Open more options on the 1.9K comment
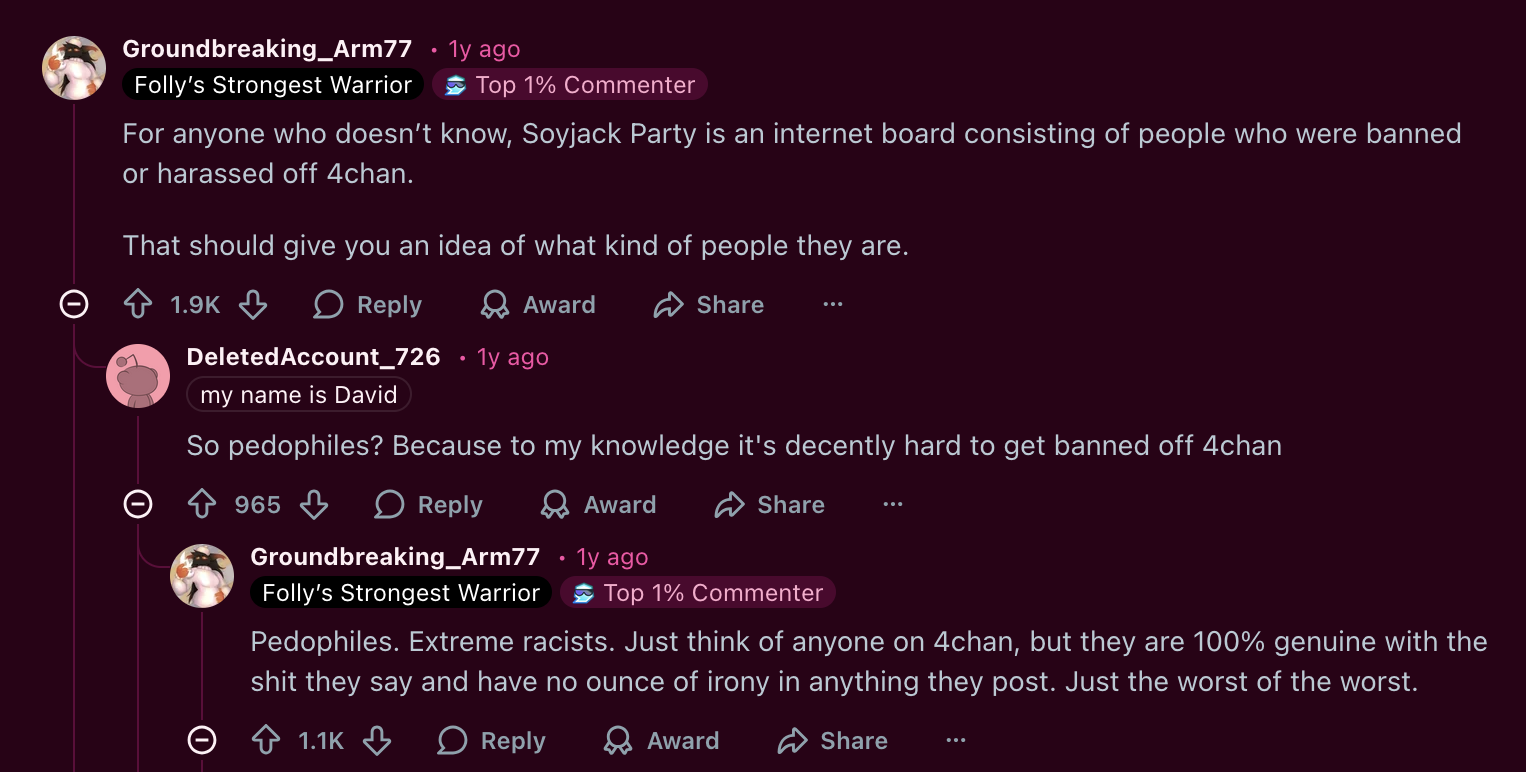Image resolution: width=1526 pixels, height=772 pixels. (x=833, y=305)
